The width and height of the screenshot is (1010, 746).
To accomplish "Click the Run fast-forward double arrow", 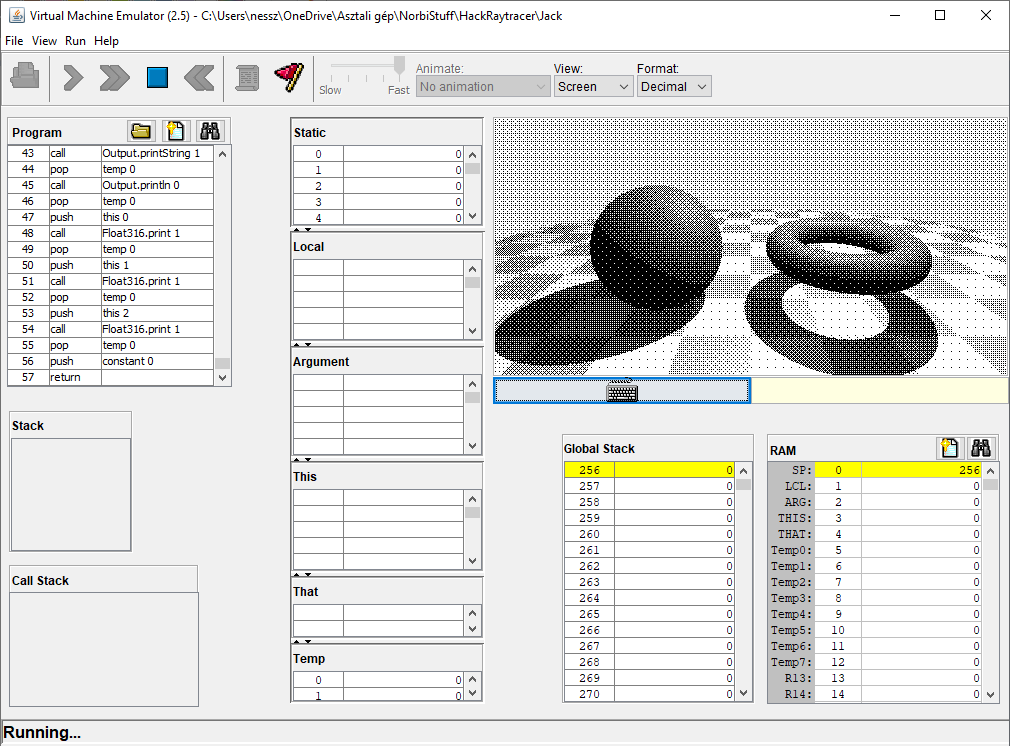I will [x=114, y=77].
